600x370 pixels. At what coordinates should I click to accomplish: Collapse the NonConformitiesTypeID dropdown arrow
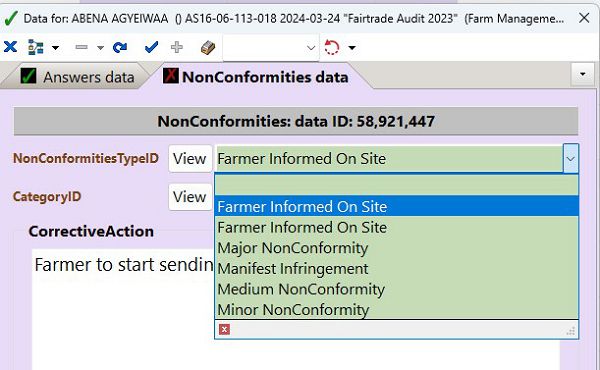pos(571,158)
